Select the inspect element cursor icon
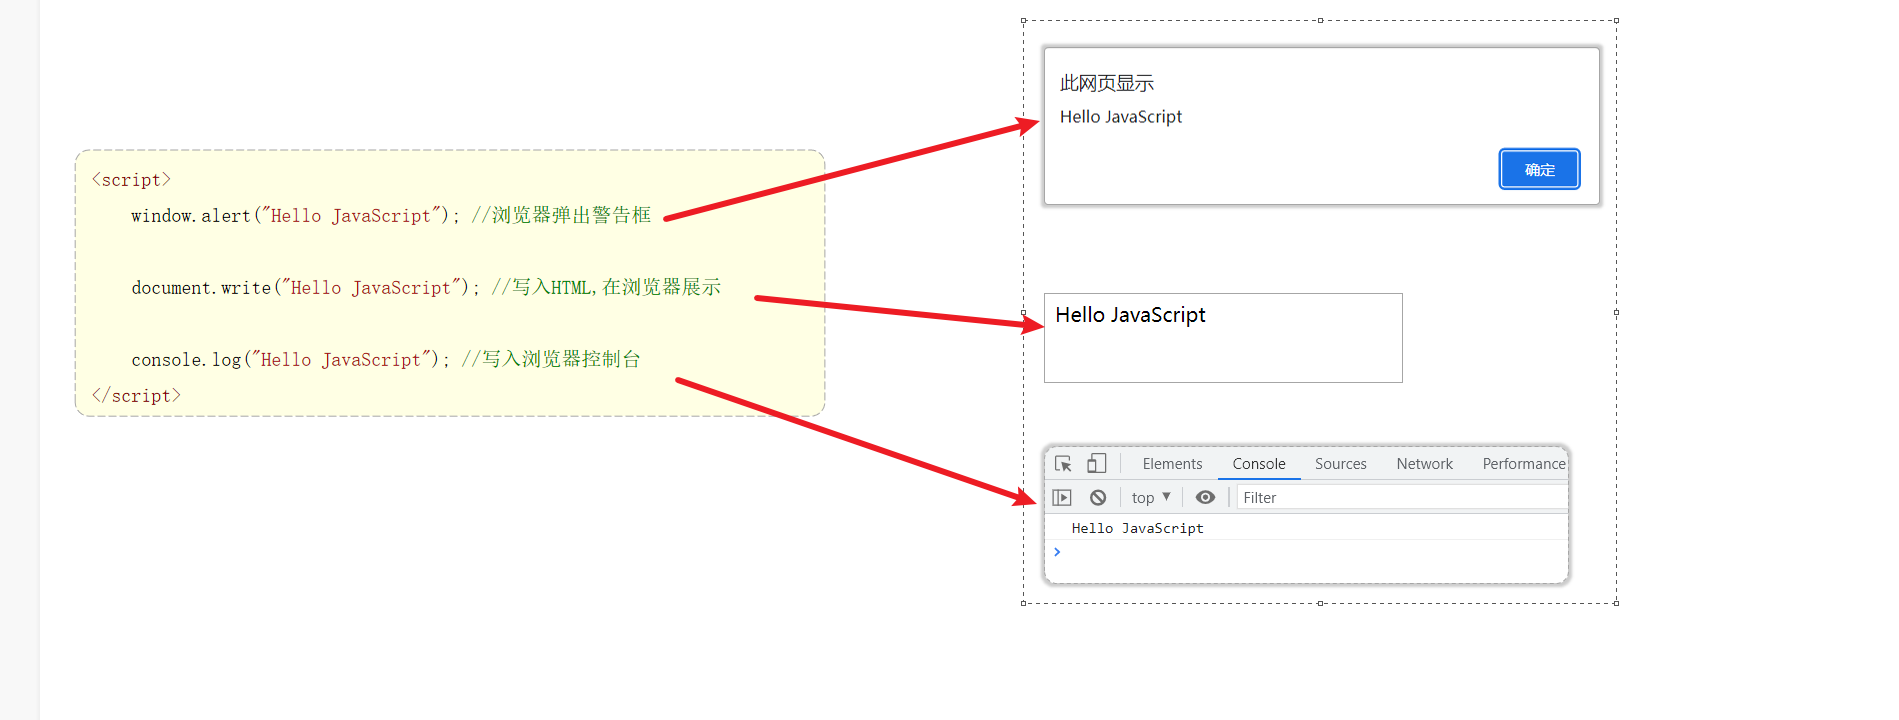The image size is (1899, 720). coord(1063,464)
